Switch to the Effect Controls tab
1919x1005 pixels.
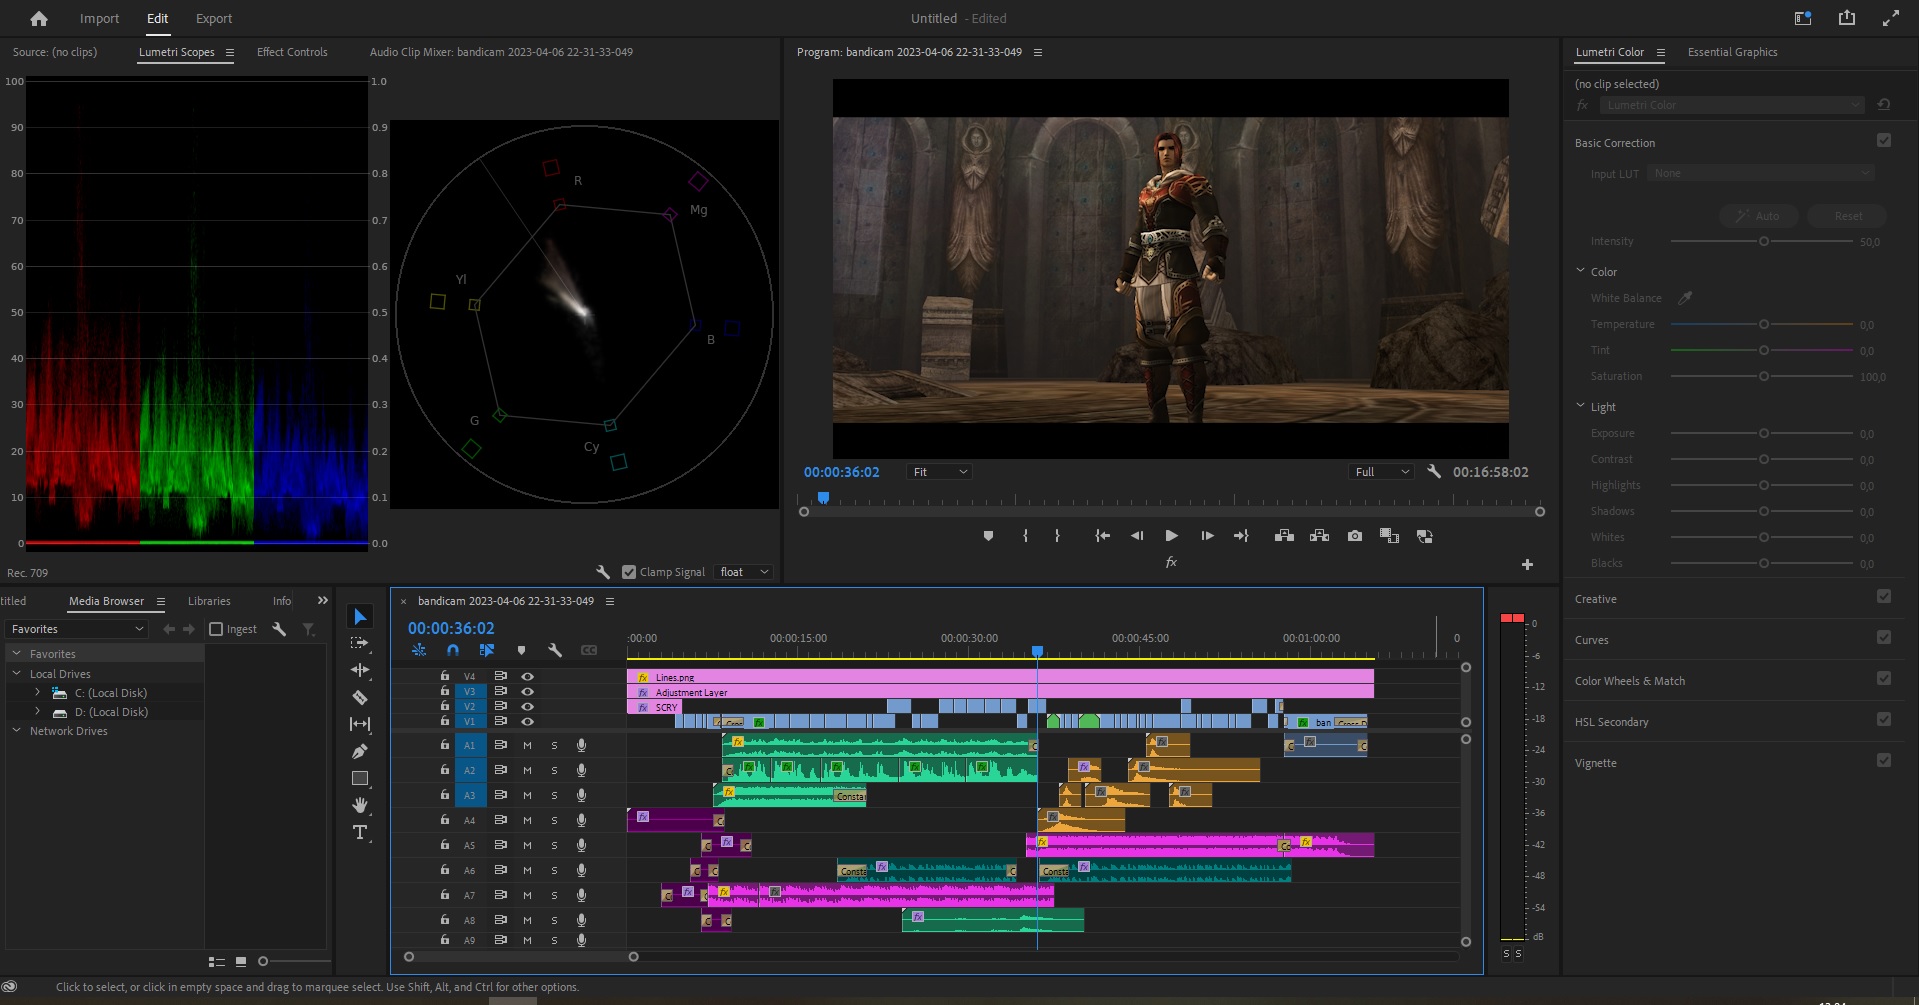tap(292, 52)
